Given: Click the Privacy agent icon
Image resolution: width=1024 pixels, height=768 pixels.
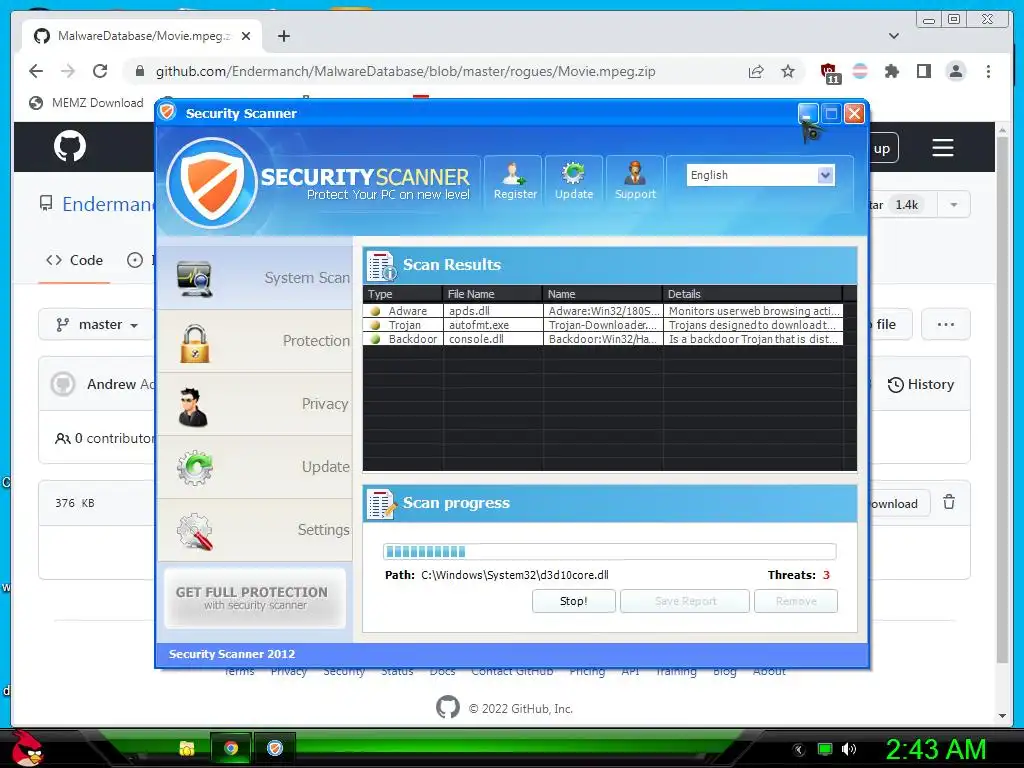Looking at the screenshot, I should pyautogui.click(x=193, y=408).
